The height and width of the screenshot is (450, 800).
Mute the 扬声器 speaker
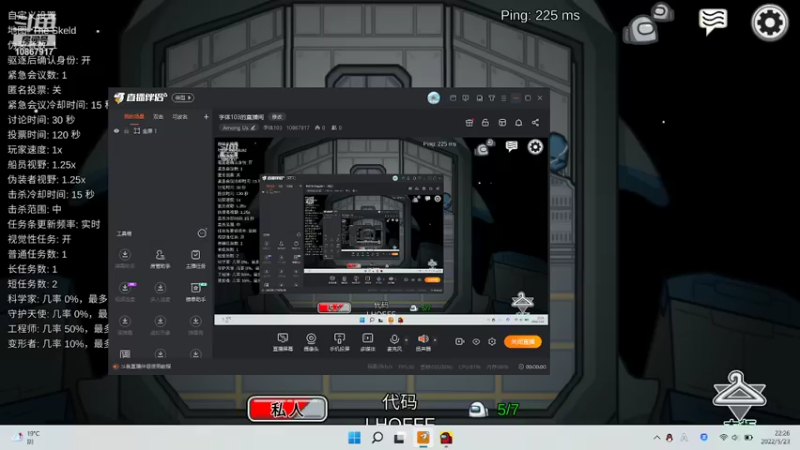pyautogui.click(x=423, y=342)
